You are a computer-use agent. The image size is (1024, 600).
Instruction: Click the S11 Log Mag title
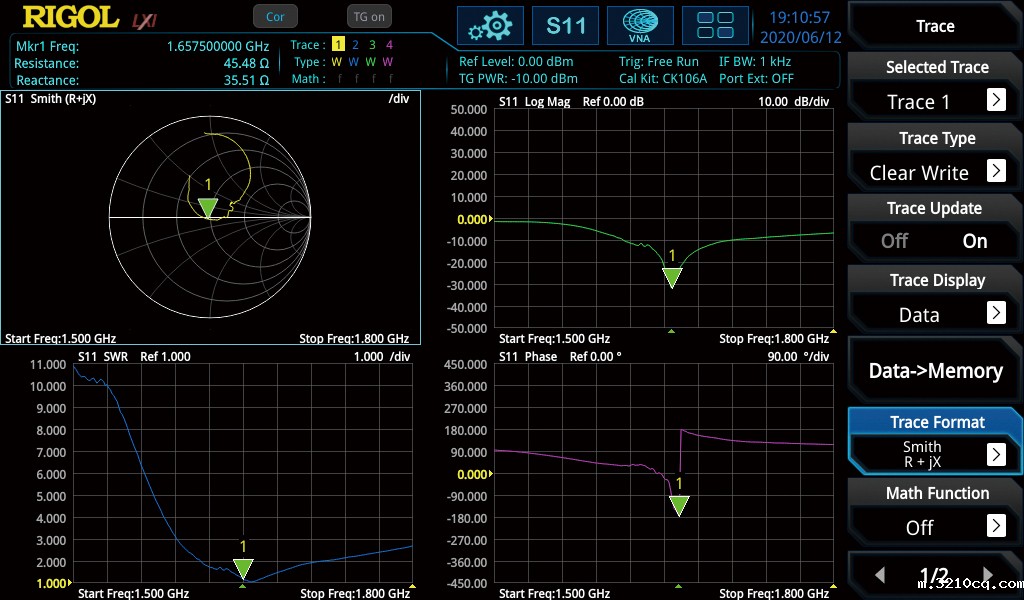(534, 102)
